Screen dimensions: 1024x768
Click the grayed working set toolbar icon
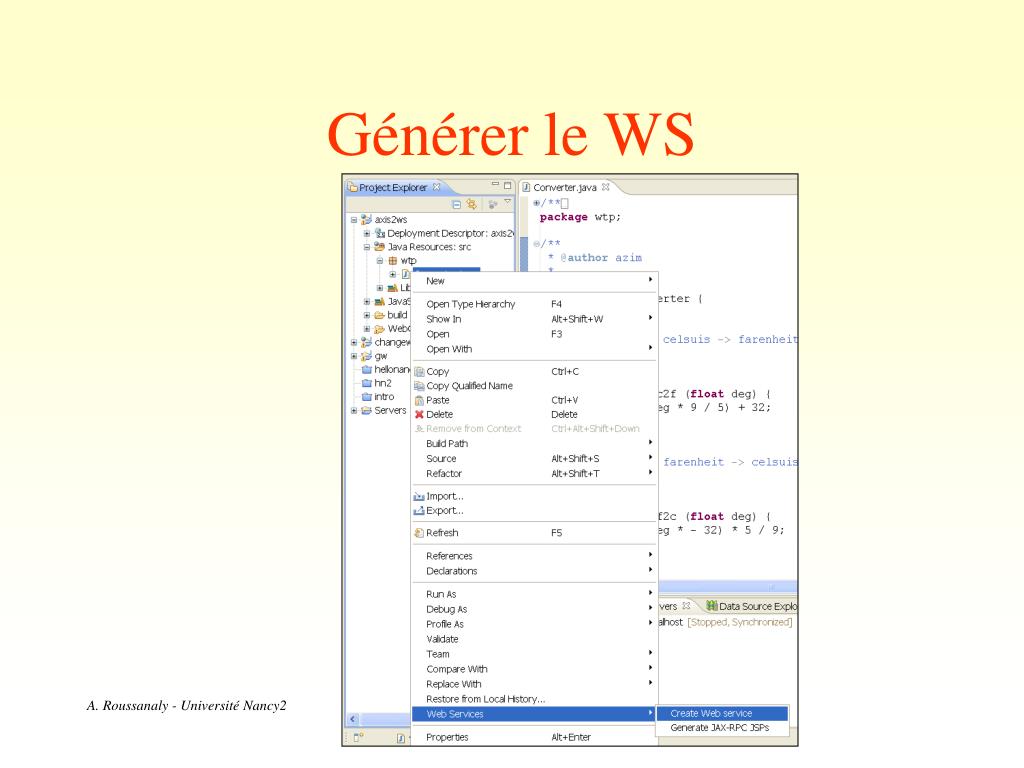(492, 204)
